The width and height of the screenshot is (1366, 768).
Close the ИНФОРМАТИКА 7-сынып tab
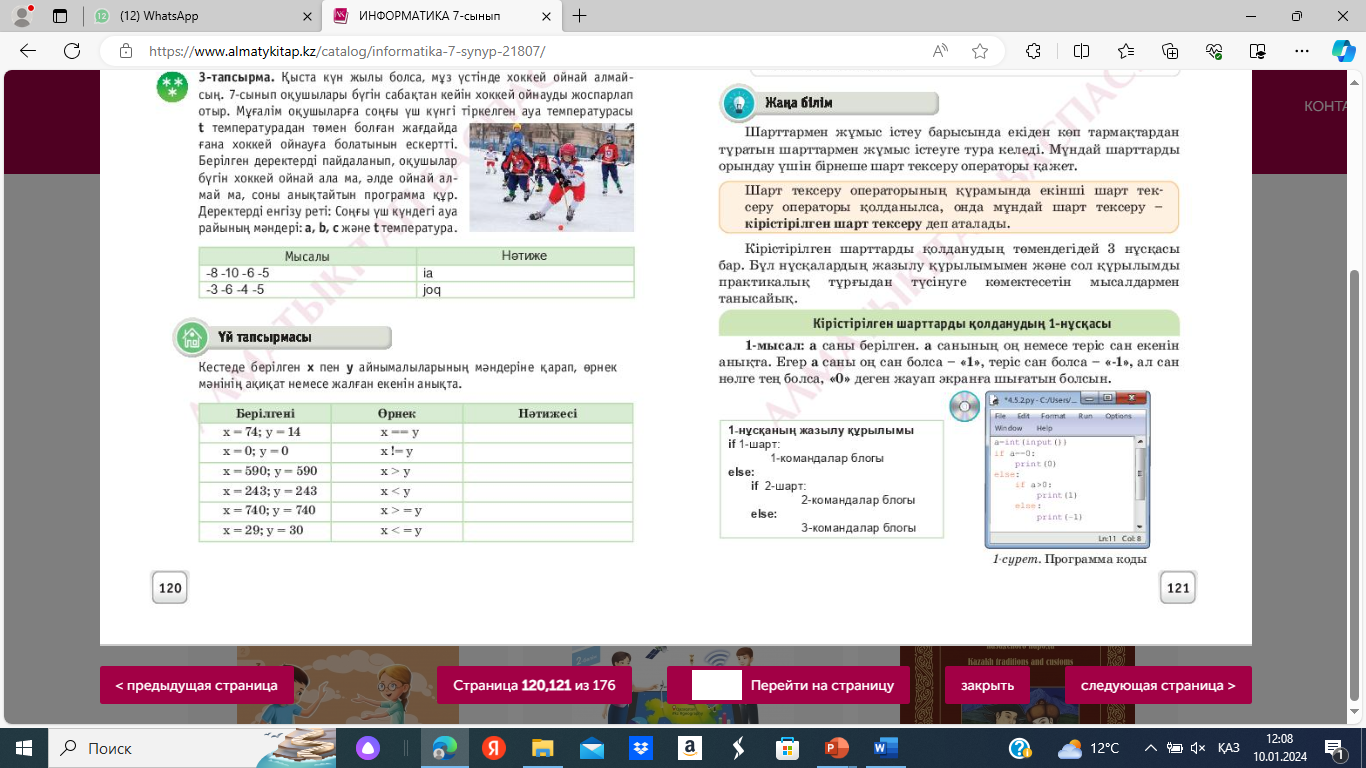[546, 16]
